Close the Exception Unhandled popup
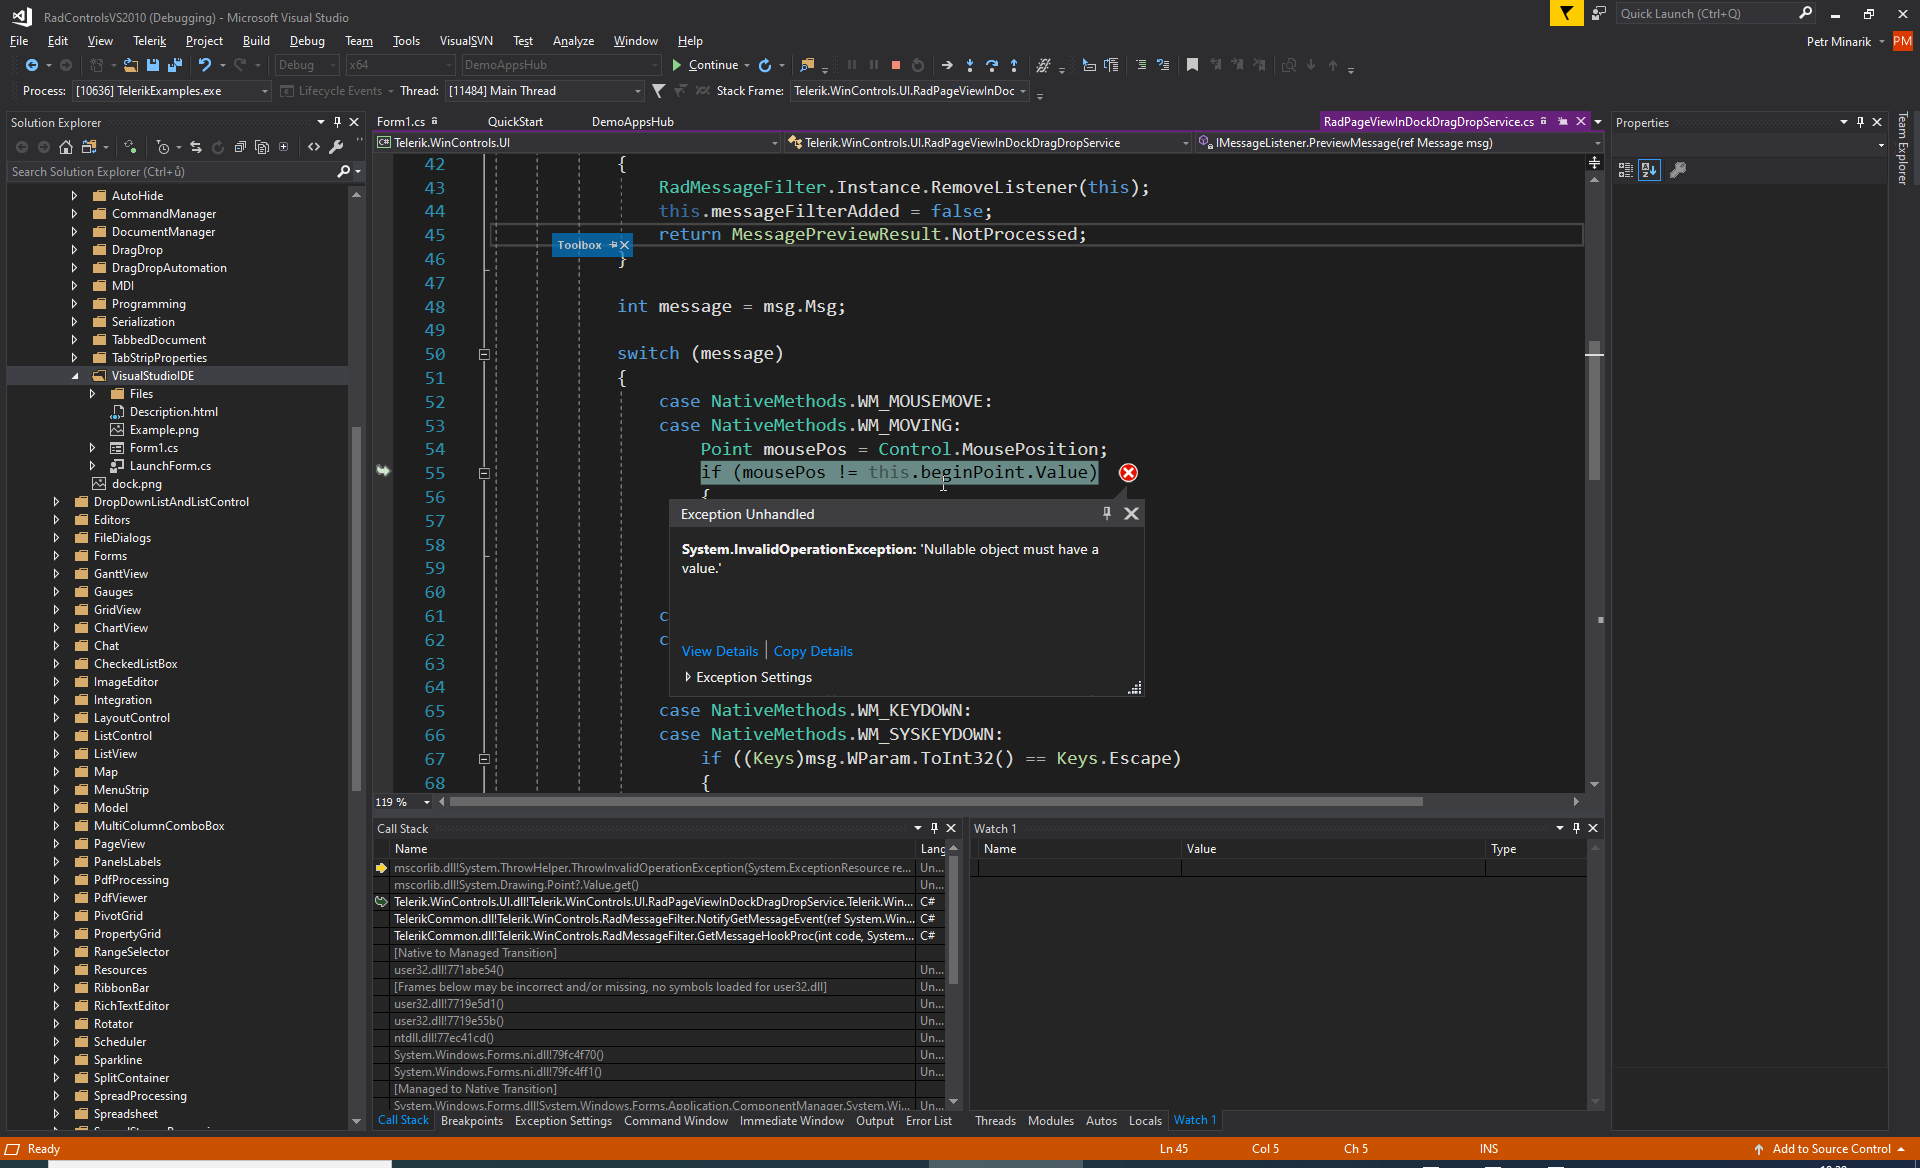The image size is (1920, 1168). (x=1131, y=513)
